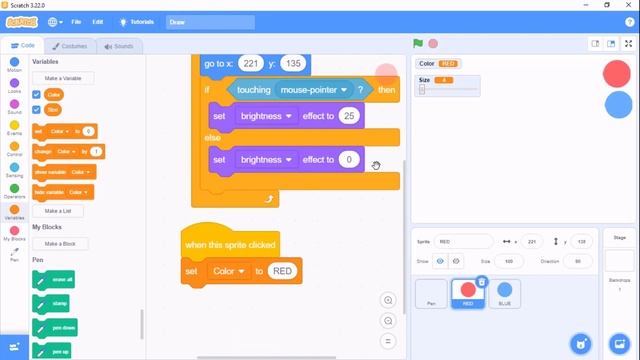The image size is (640, 360).
Task: Reset workspace zoom with equals icon
Action: click(388, 341)
